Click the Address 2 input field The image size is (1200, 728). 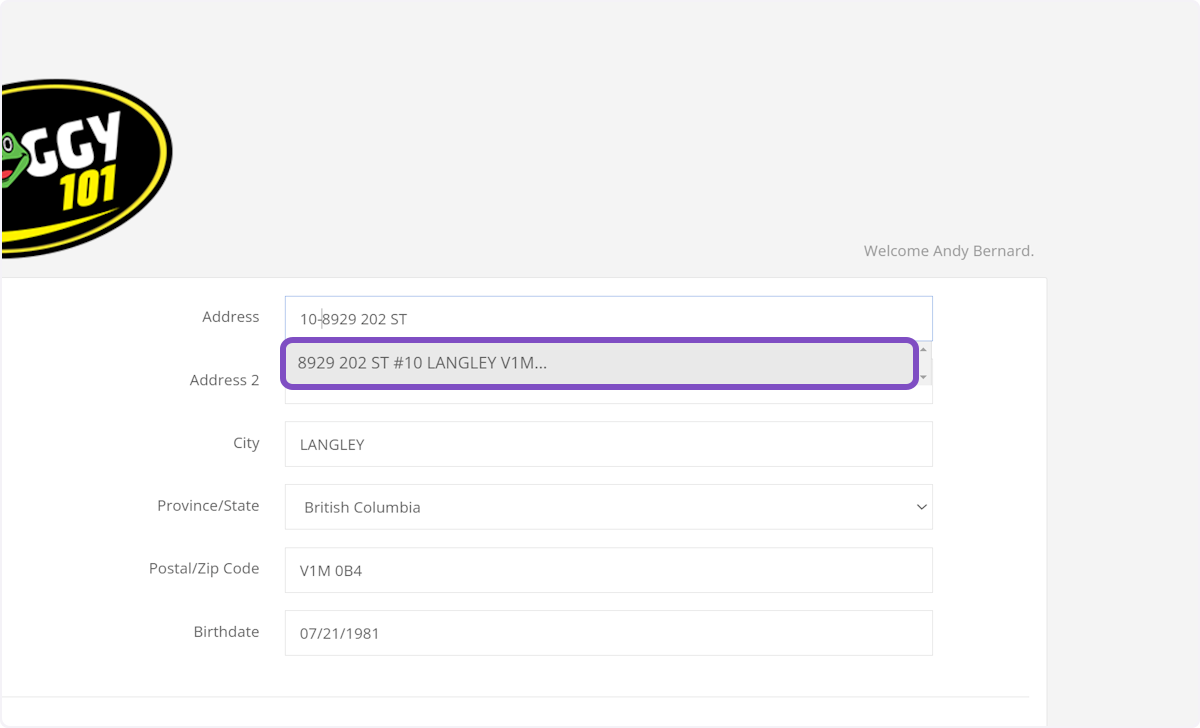(608, 390)
